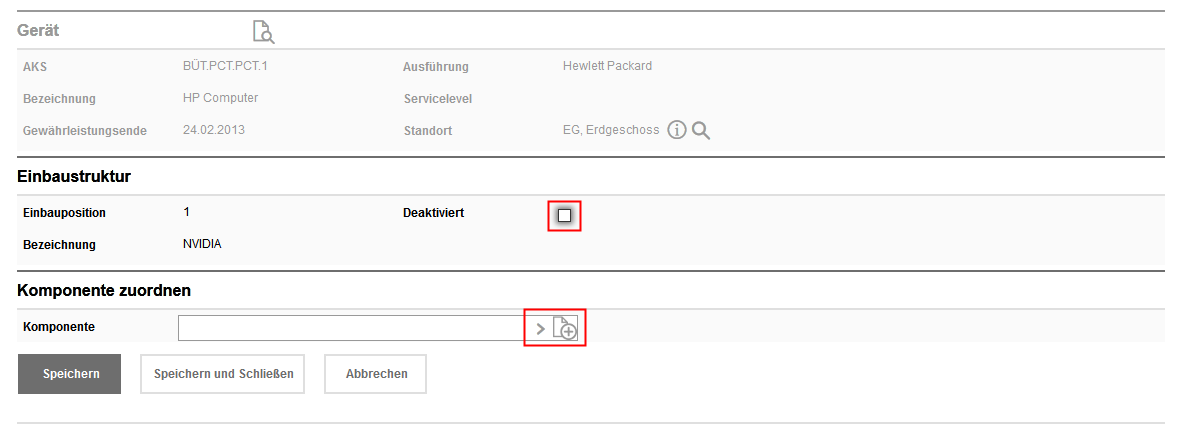
Task: Add a new Komponente with the plus document icon
Action: pos(566,328)
